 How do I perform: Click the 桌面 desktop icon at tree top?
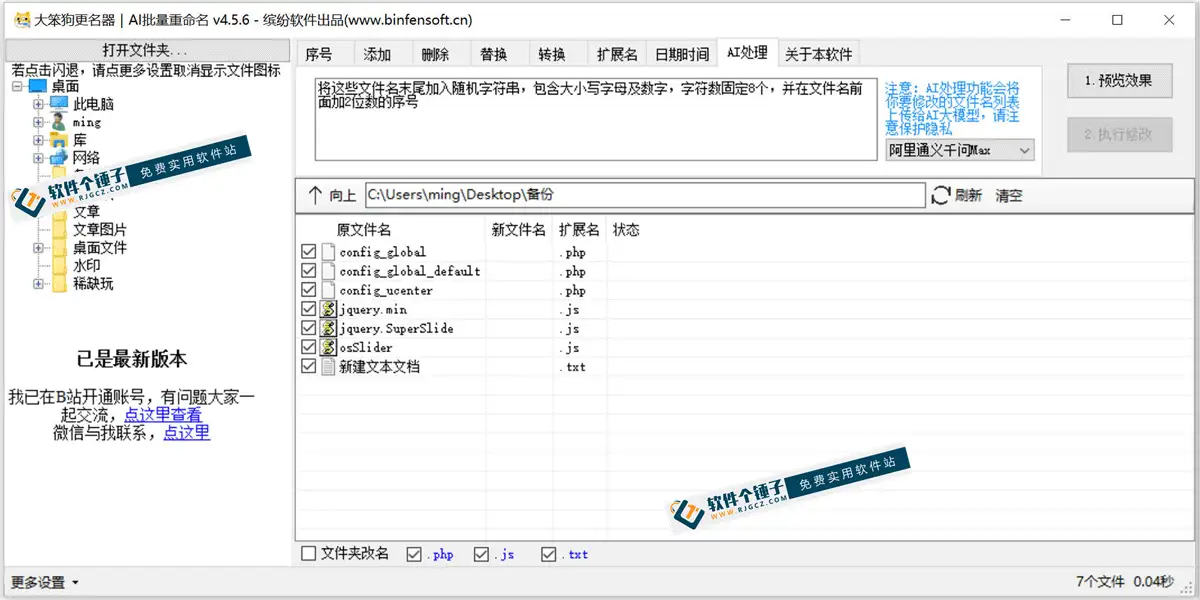tap(36, 86)
